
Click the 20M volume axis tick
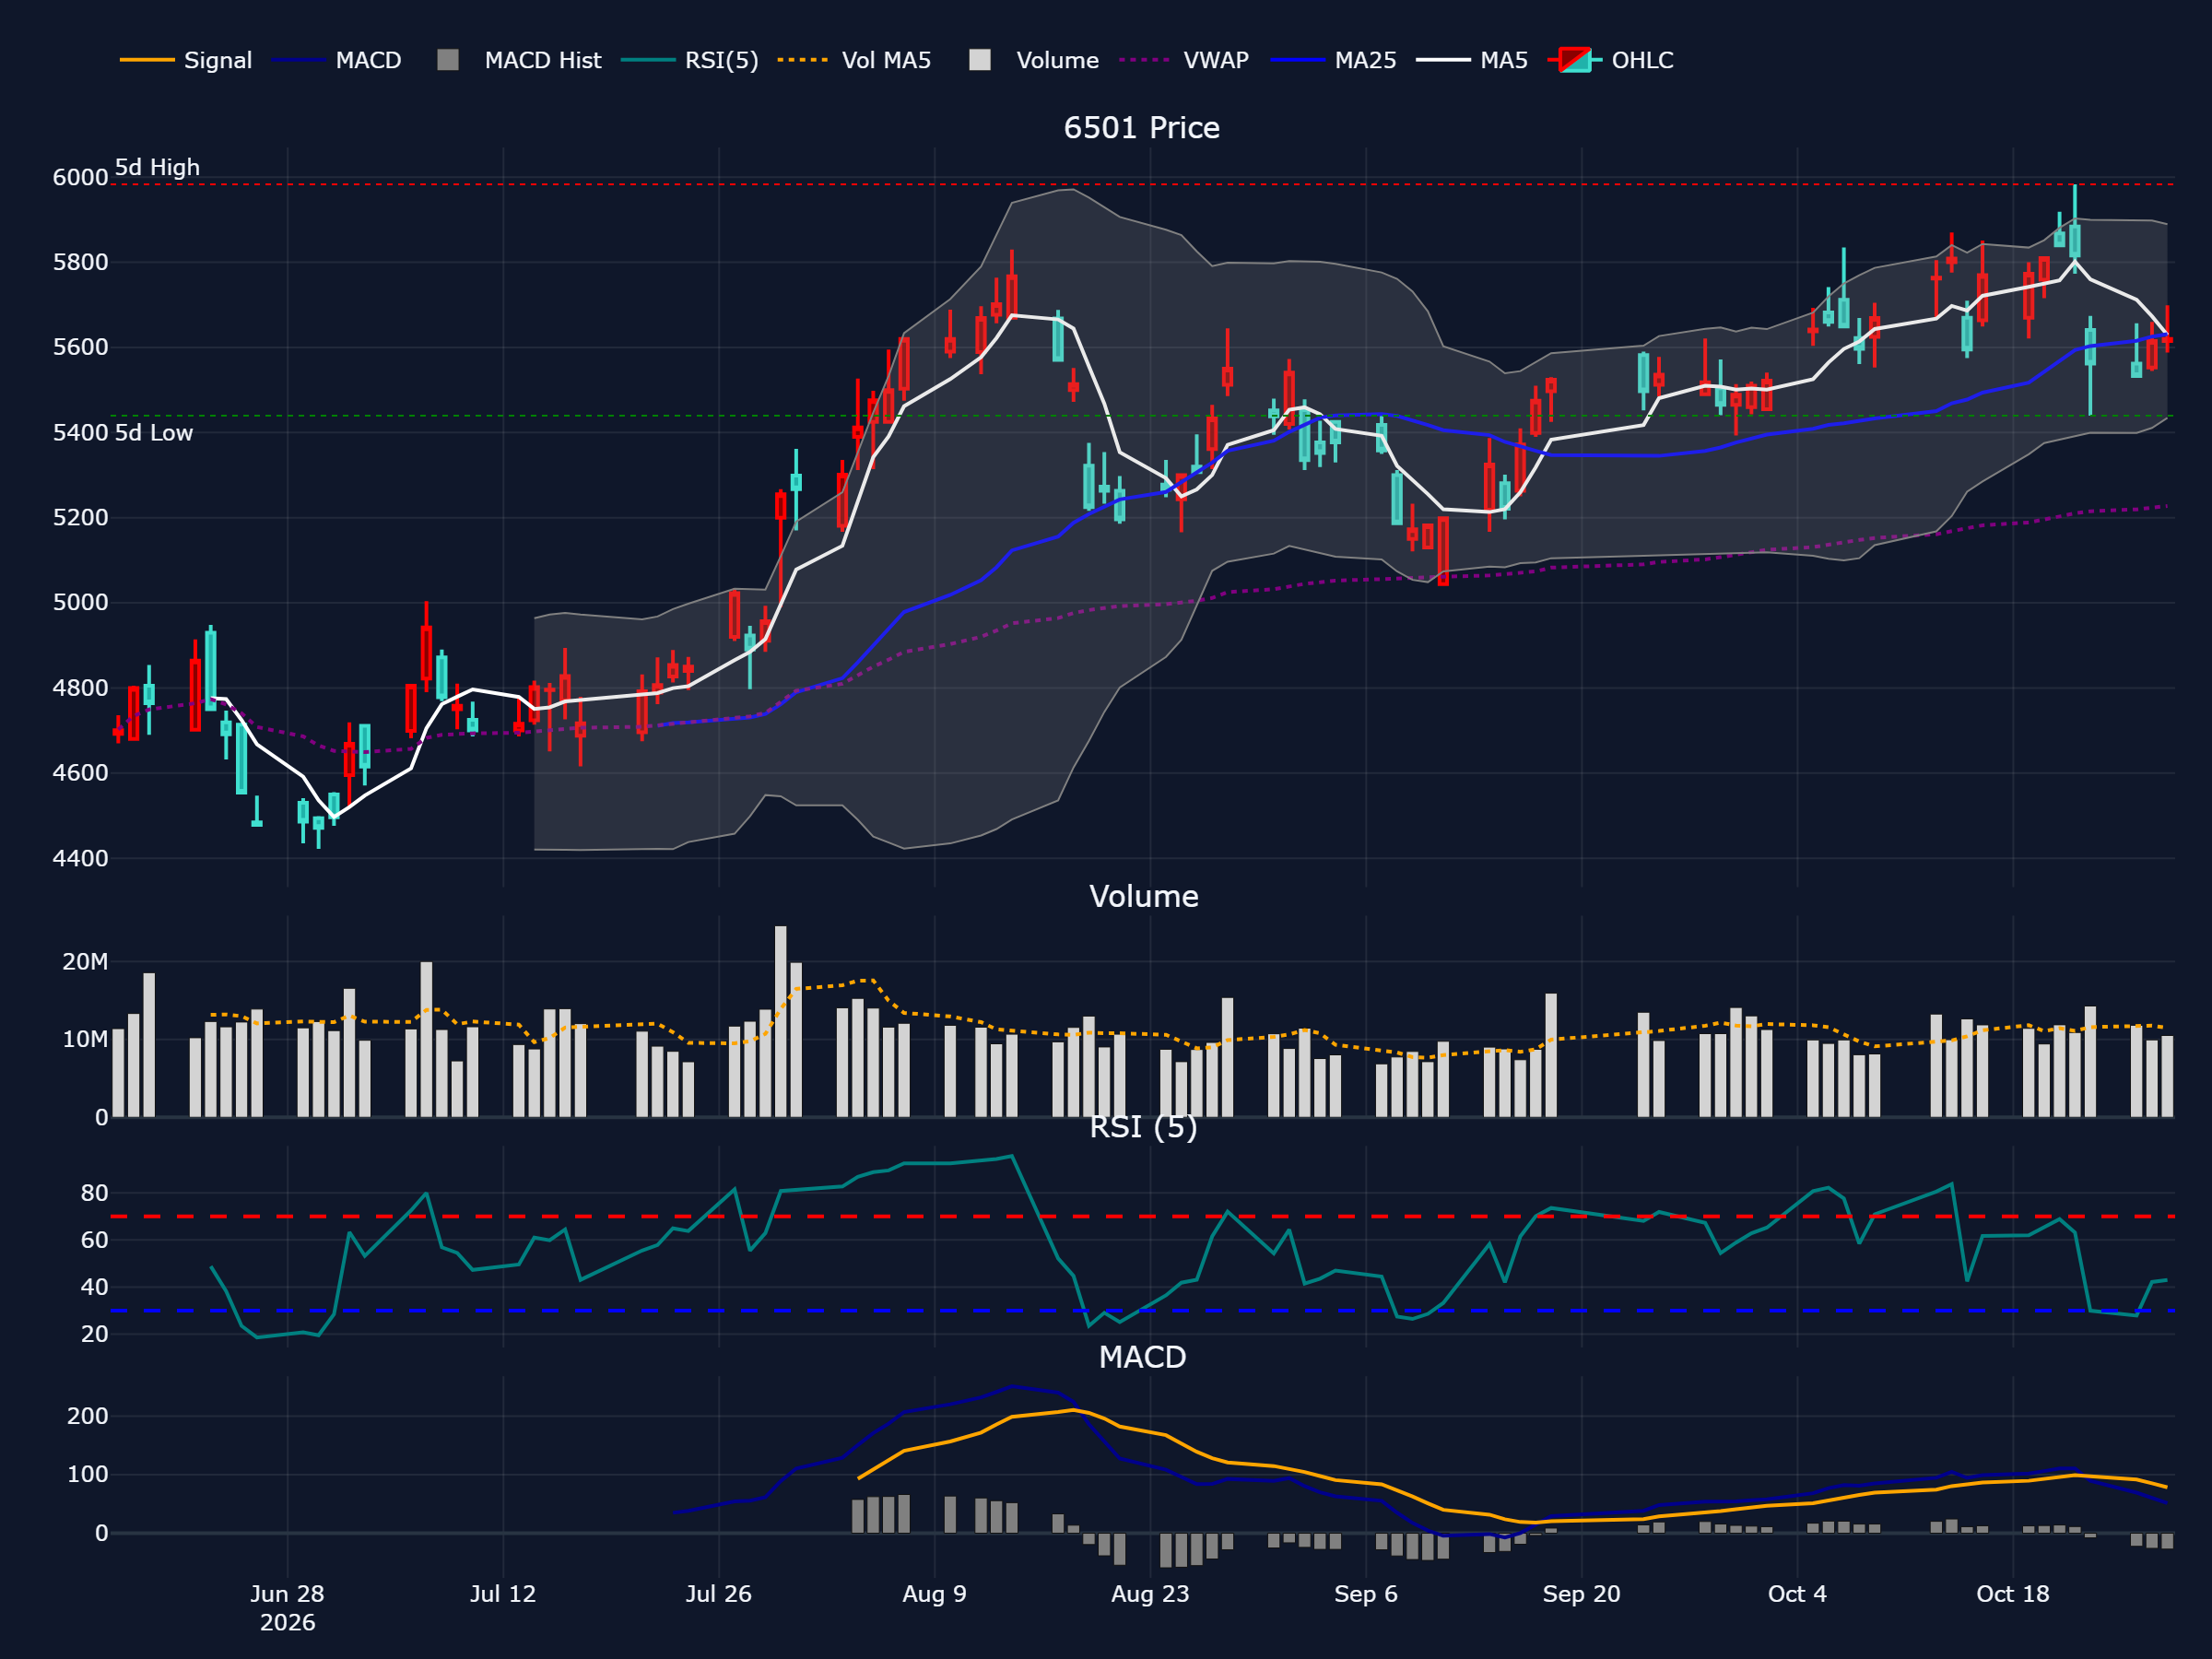click(x=85, y=962)
